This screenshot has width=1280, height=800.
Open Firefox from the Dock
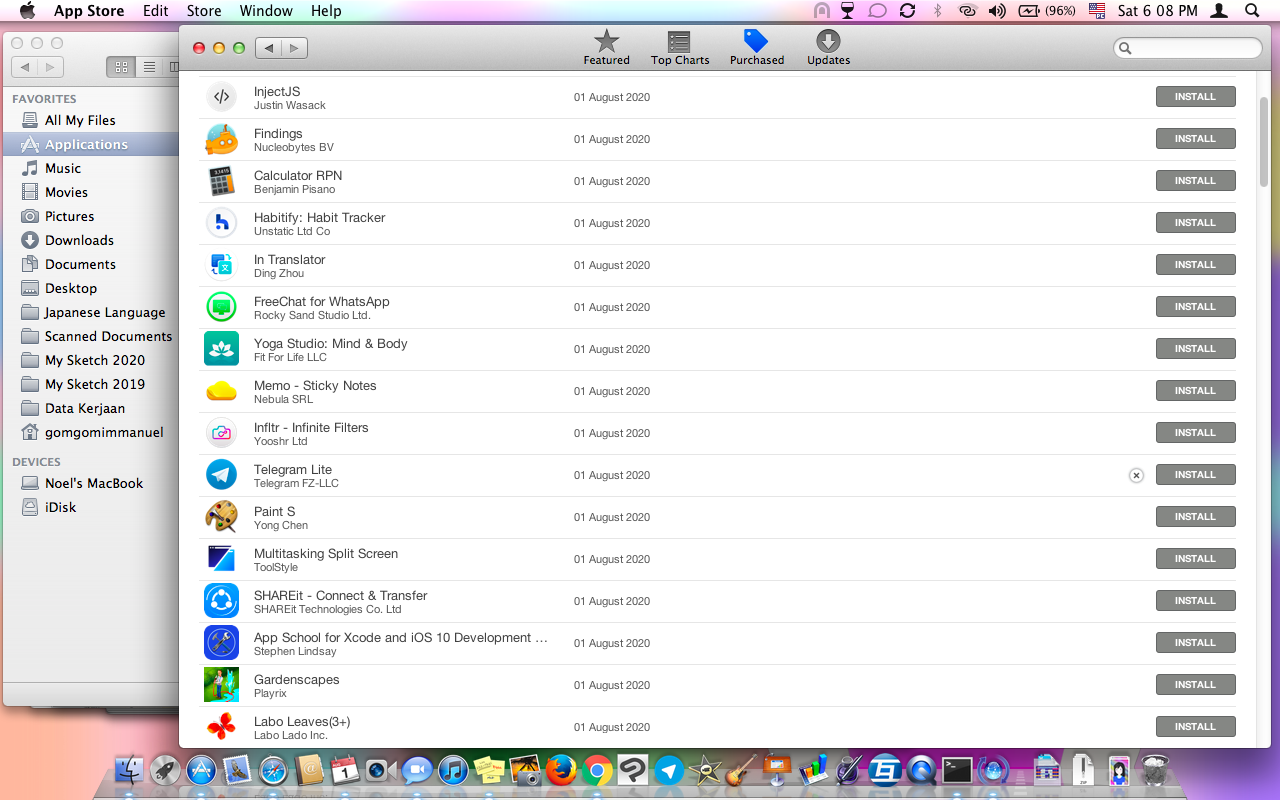pos(561,770)
